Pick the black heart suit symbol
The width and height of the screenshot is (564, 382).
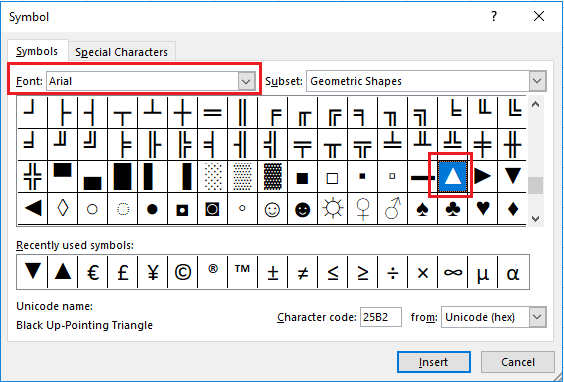coord(482,209)
